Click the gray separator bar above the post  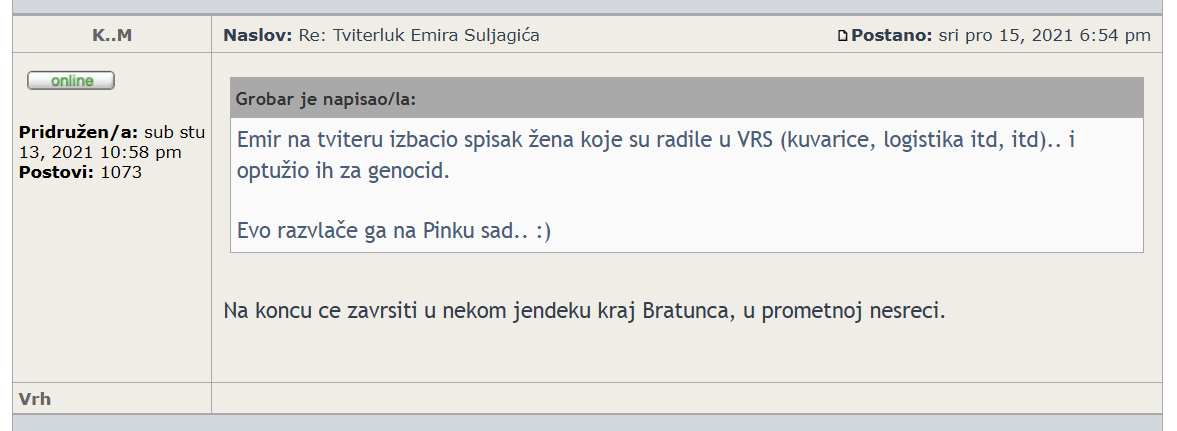click(588, 7)
